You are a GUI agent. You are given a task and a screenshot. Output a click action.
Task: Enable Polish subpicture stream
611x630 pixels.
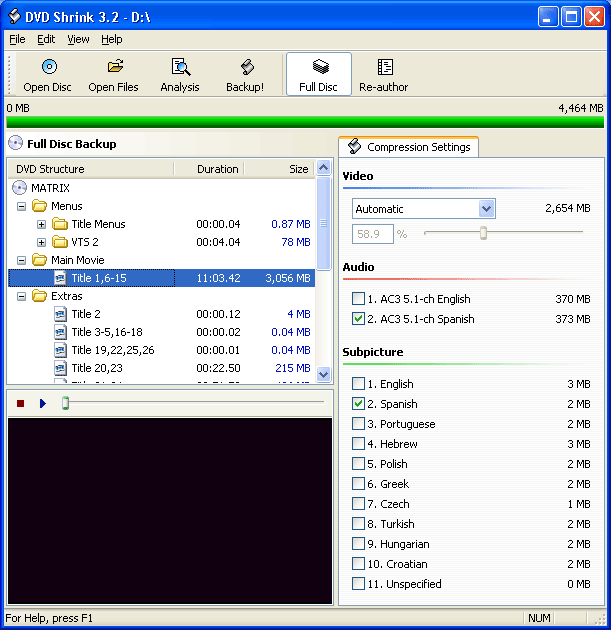click(x=358, y=464)
